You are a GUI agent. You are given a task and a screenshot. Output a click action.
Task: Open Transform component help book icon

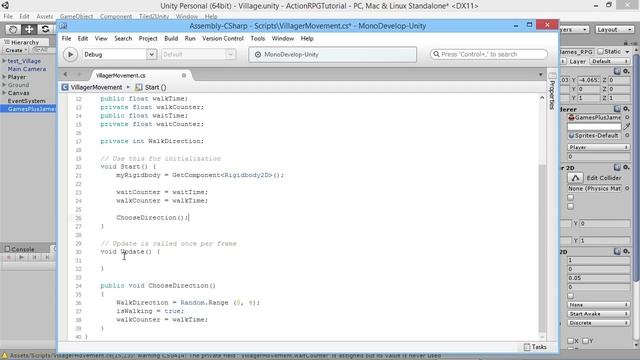tap(617, 71)
